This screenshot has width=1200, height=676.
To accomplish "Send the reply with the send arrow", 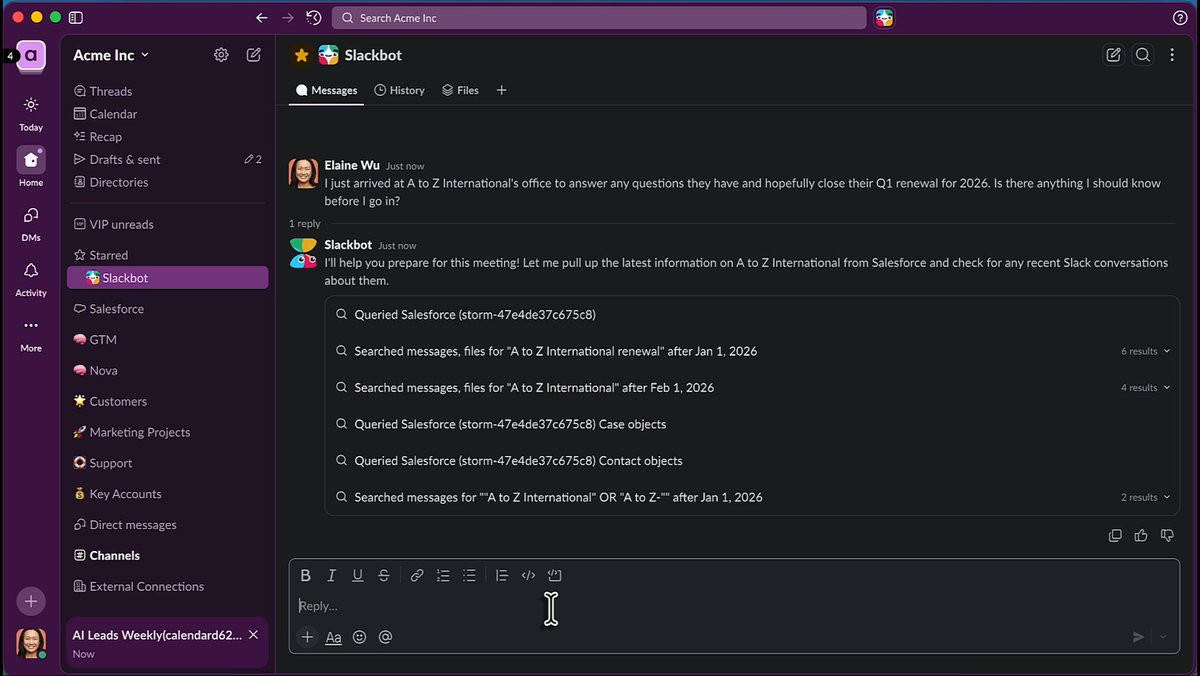I will coord(1138,637).
